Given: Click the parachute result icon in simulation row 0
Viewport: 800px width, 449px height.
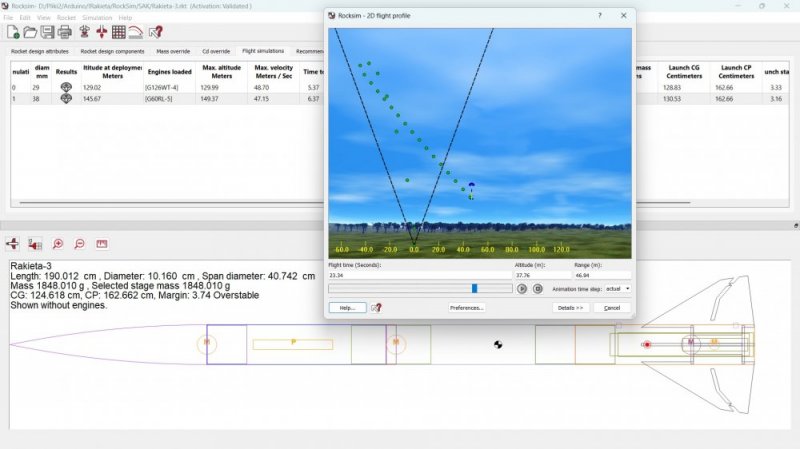Looking at the screenshot, I should pos(66,87).
